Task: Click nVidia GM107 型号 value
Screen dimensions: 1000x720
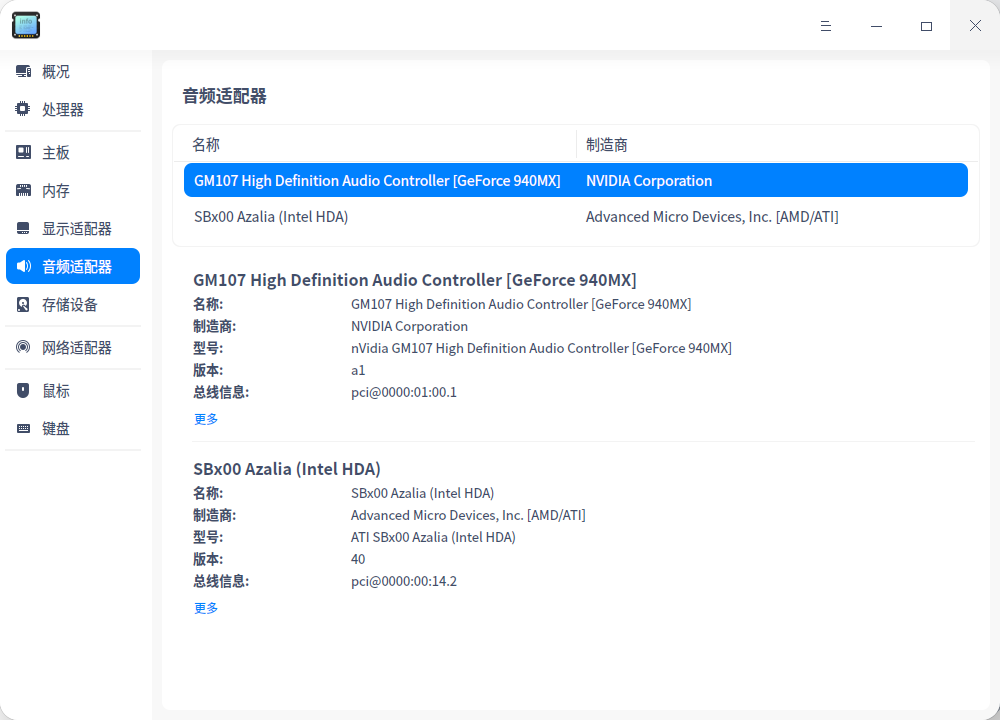Action: (x=541, y=348)
